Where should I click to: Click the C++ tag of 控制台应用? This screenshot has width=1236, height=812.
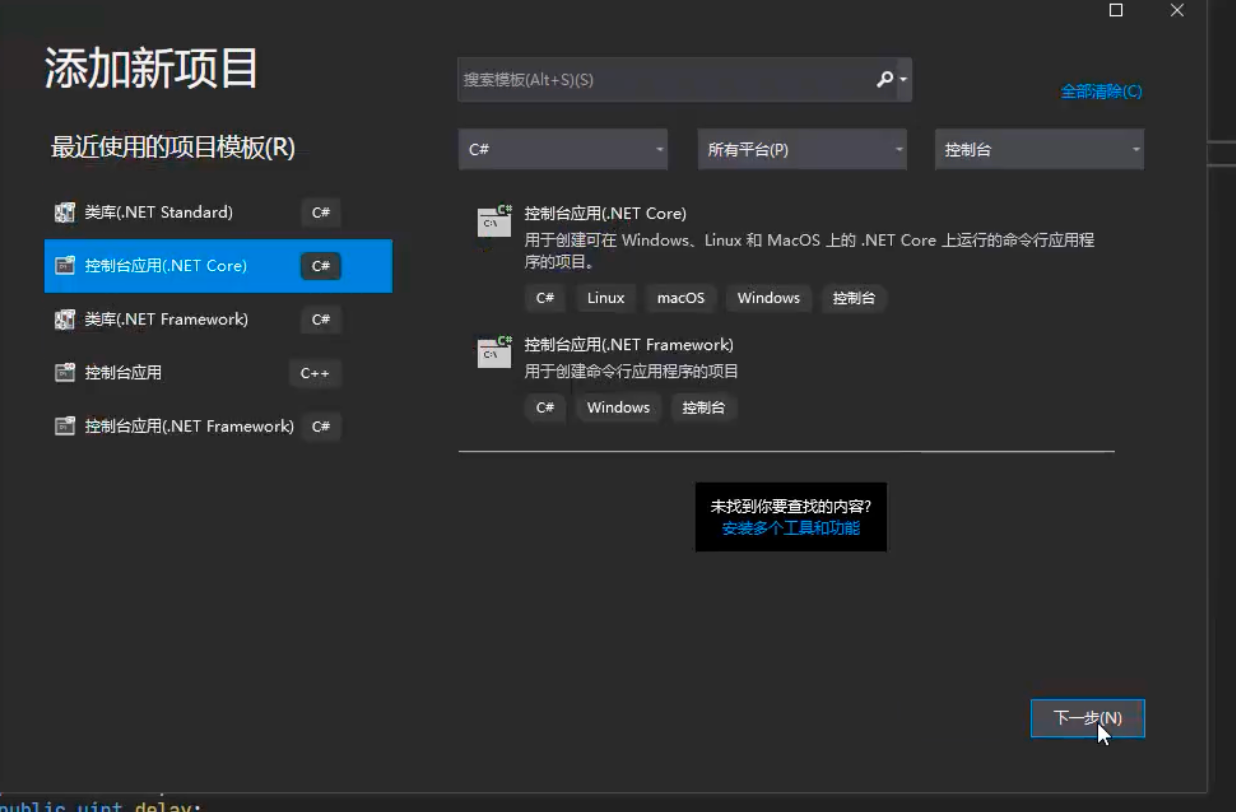315,373
